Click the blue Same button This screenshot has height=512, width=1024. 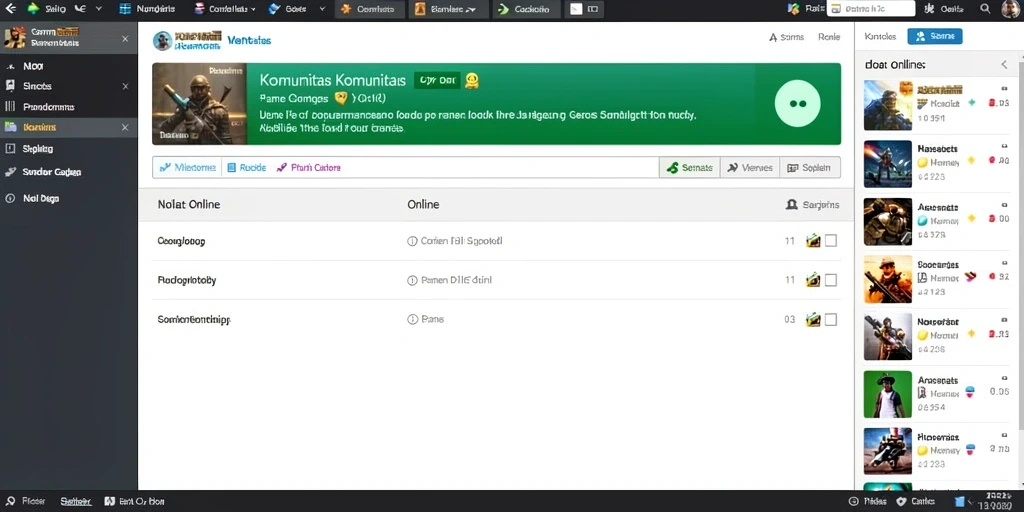tap(935, 37)
